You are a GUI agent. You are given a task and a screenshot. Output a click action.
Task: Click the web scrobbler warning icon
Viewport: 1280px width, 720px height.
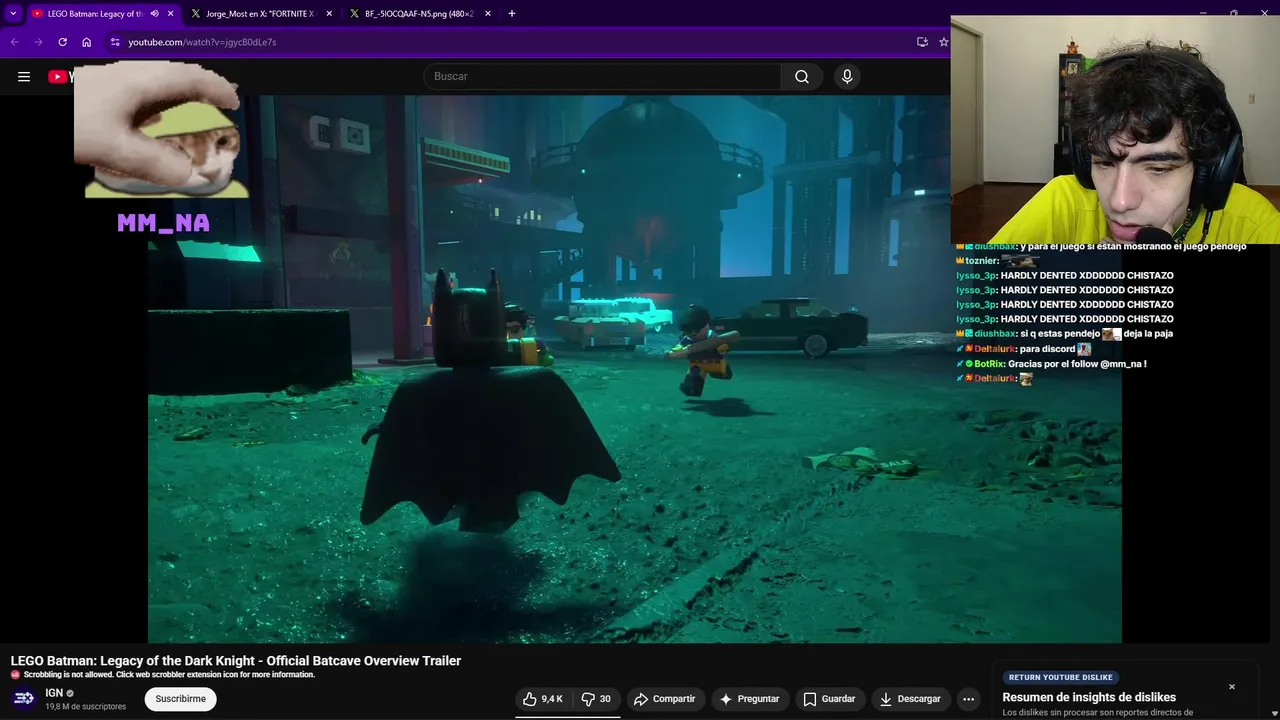click(x=15, y=675)
